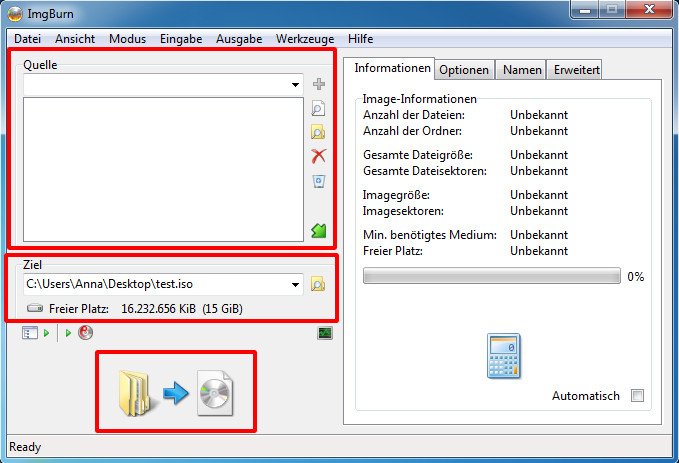Switch to the Optionen tab
The width and height of the screenshot is (679, 463).
tap(464, 69)
